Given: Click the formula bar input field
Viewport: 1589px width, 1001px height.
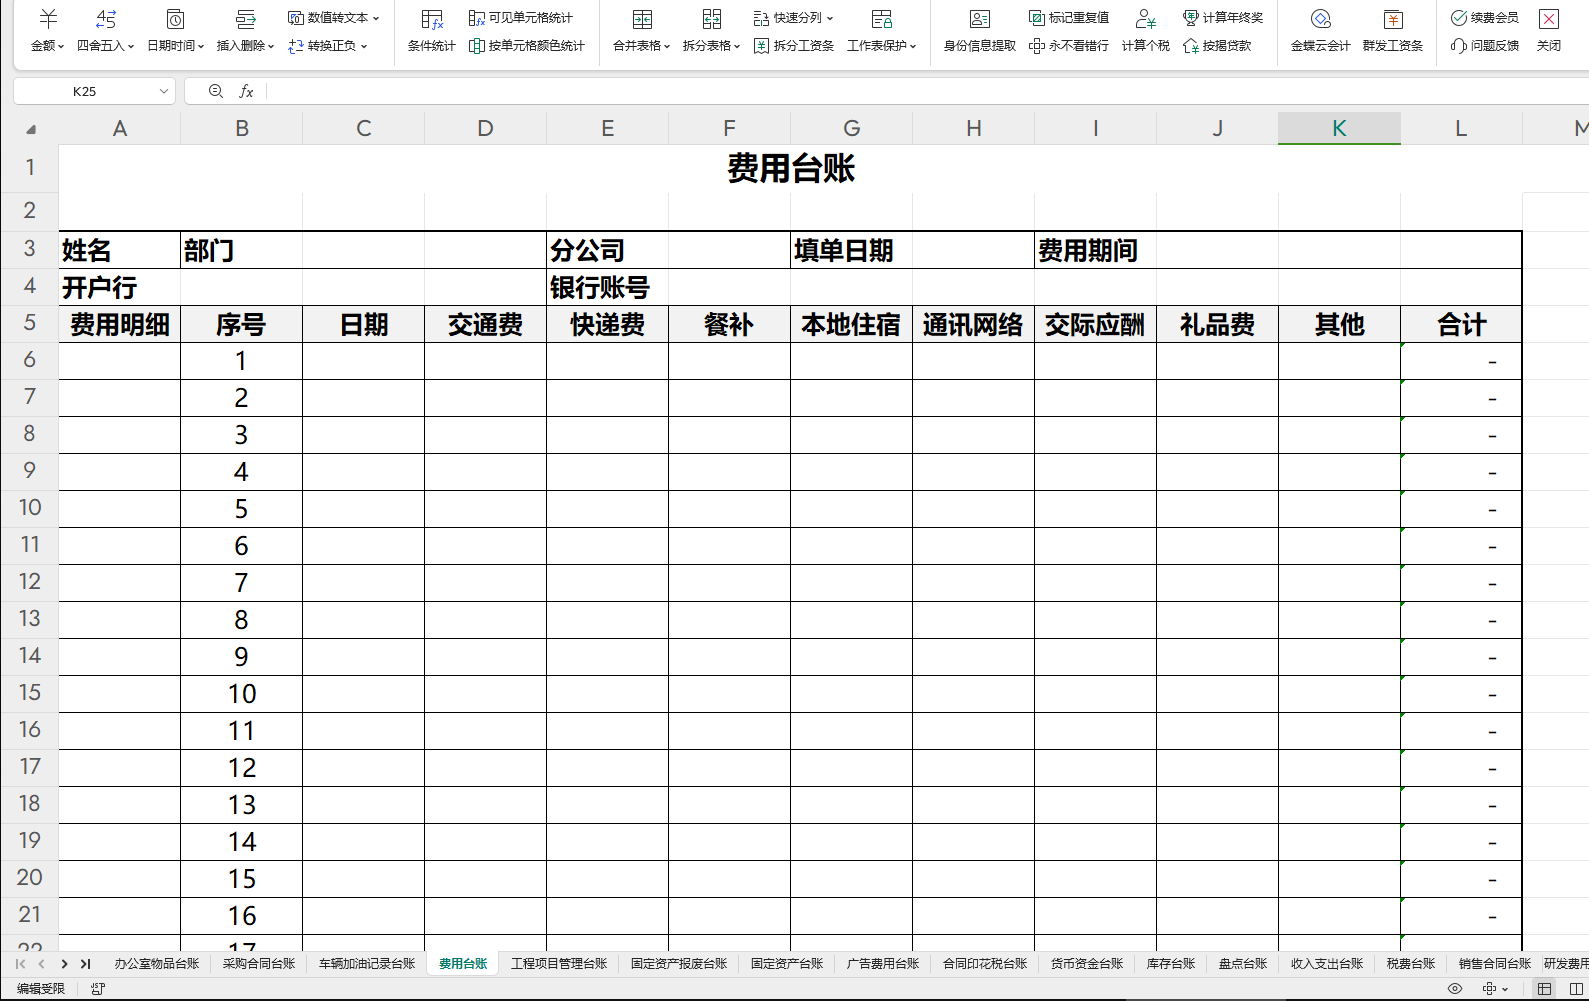Looking at the screenshot, I should point(927,91).
